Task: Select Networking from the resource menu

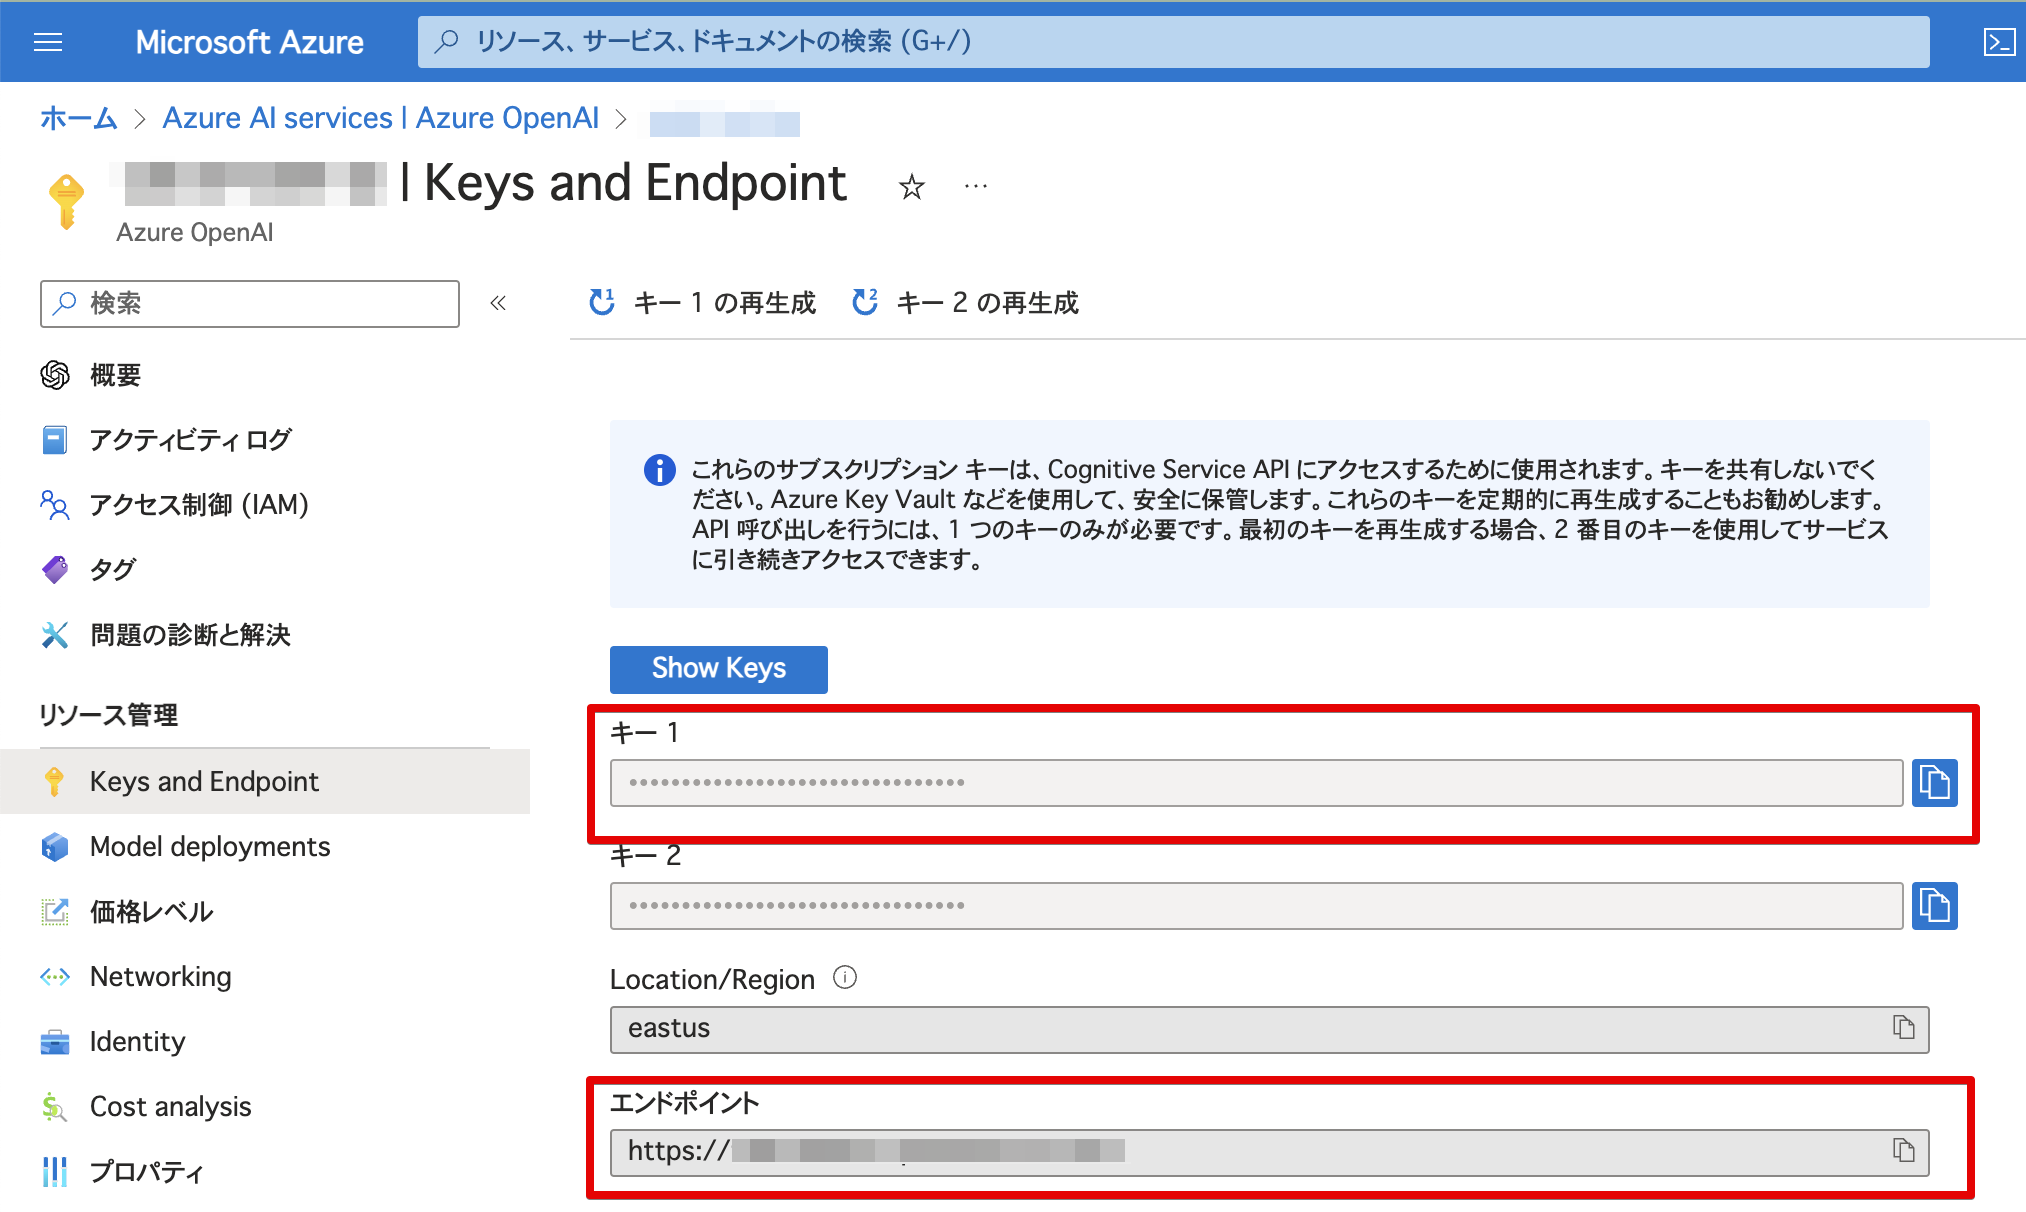Action: tap(160, 976)
